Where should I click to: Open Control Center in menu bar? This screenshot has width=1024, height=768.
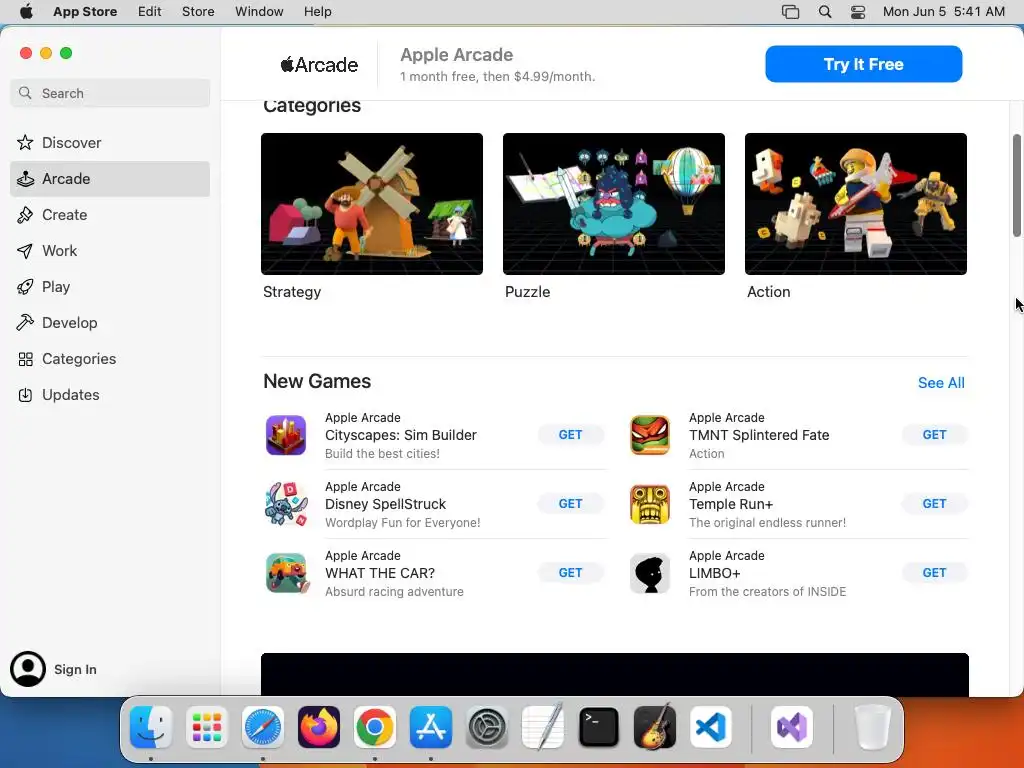coord(857,12)
